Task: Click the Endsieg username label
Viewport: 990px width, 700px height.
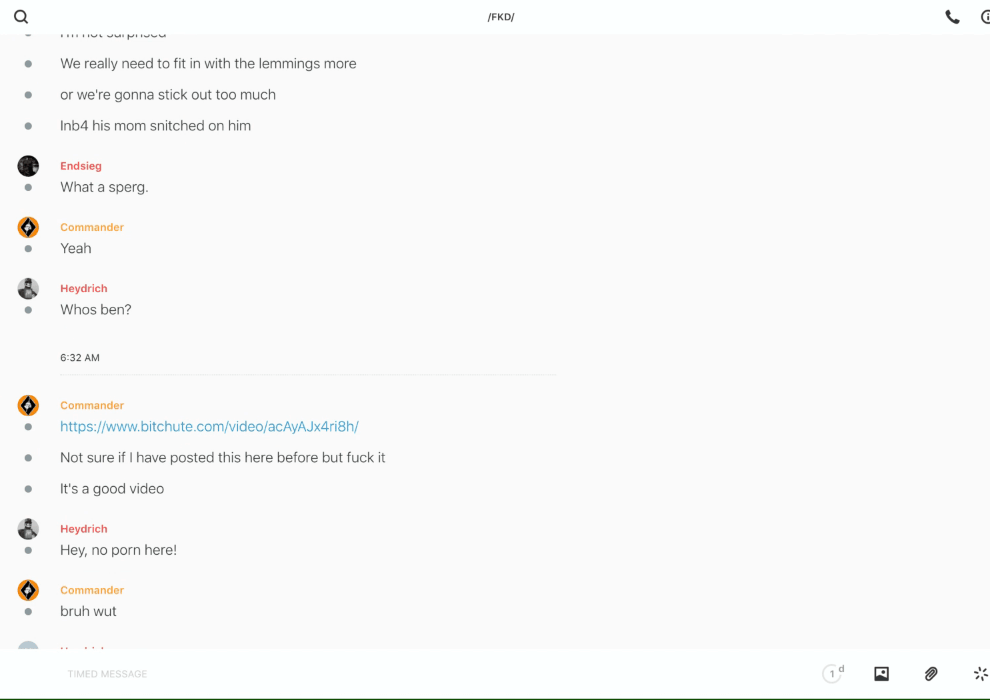Action: pyautogui.click(x=81, y=166)
